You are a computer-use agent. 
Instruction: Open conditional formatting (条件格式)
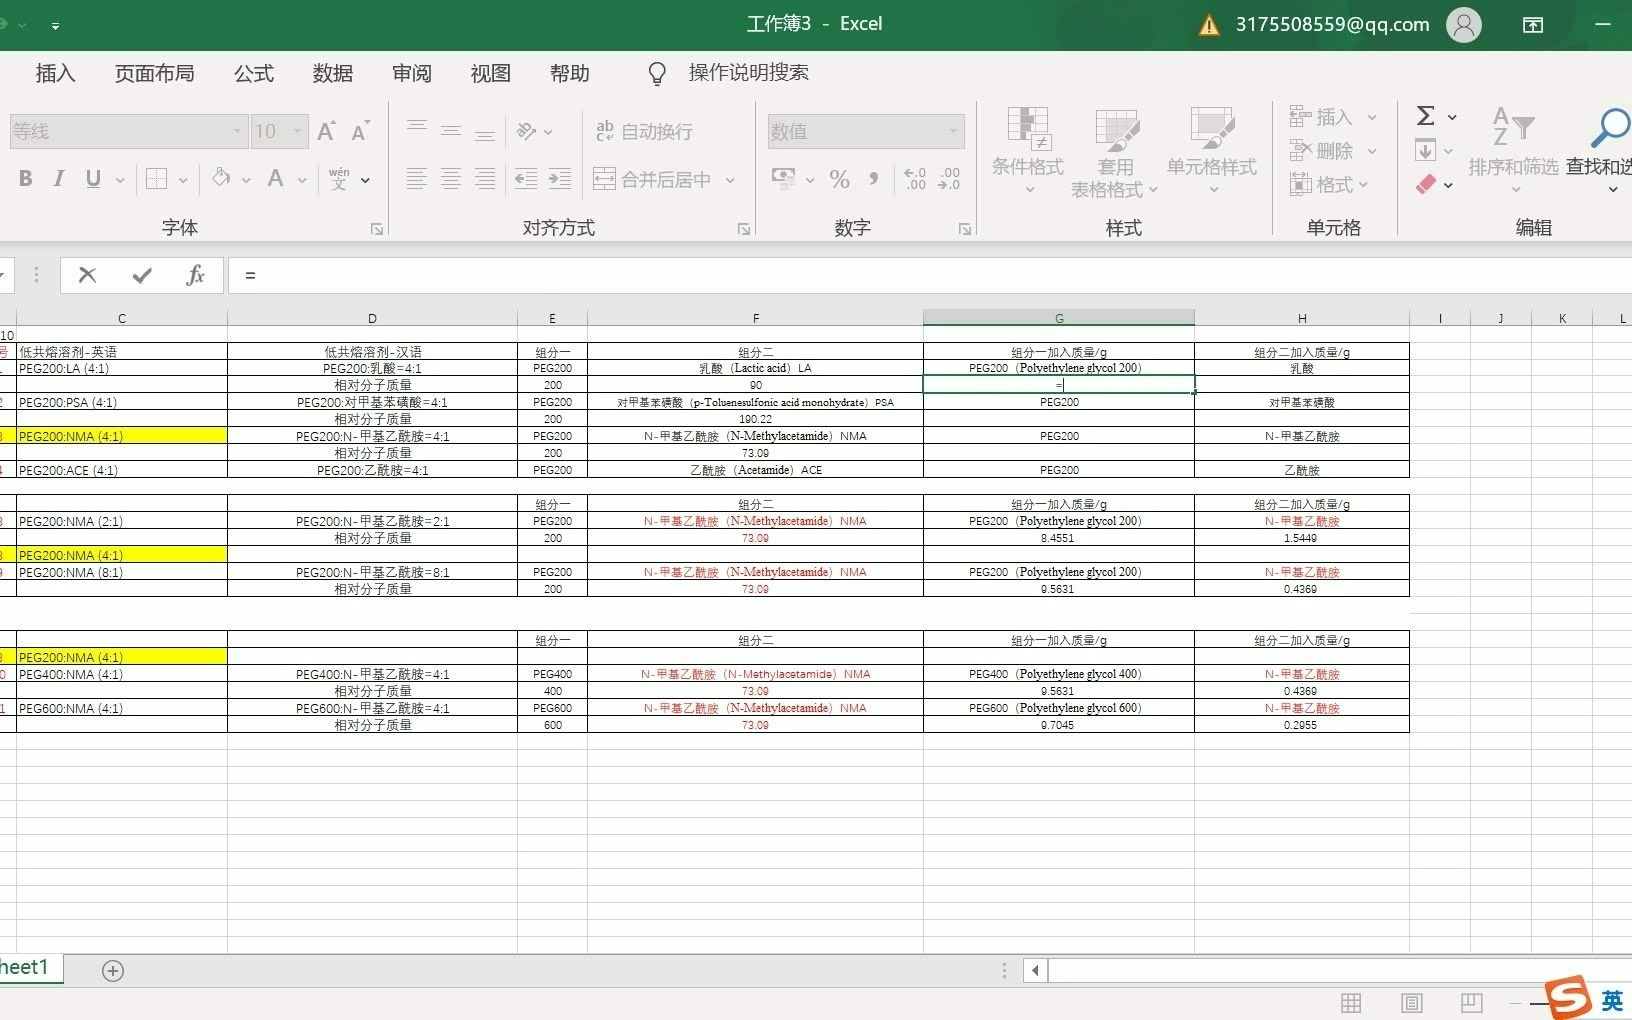(x=1028, y=150)
